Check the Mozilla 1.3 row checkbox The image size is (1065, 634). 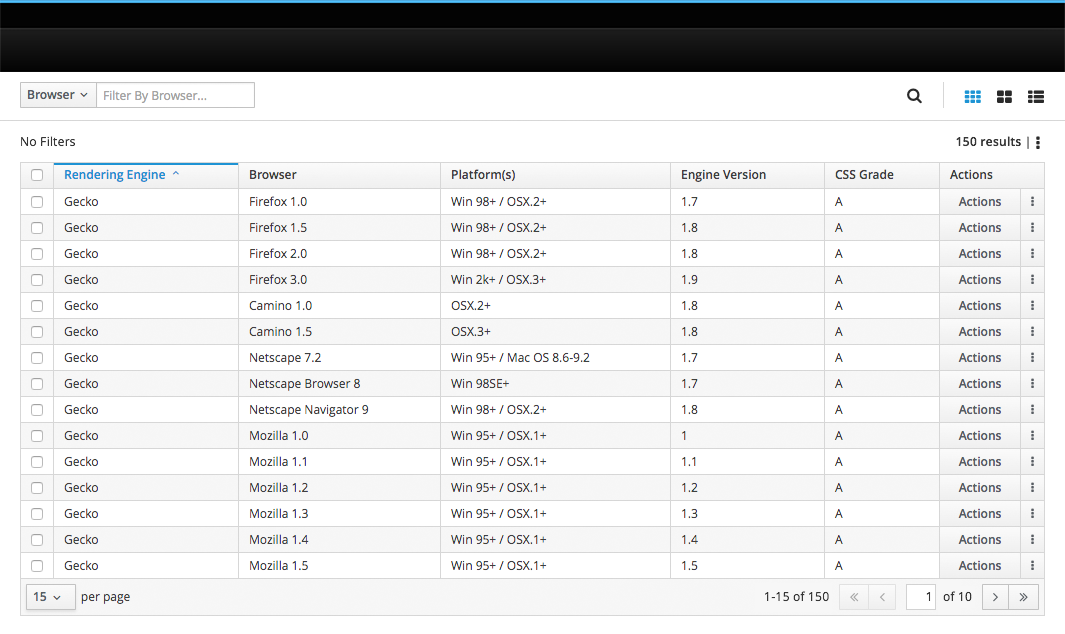coord(37,514)
